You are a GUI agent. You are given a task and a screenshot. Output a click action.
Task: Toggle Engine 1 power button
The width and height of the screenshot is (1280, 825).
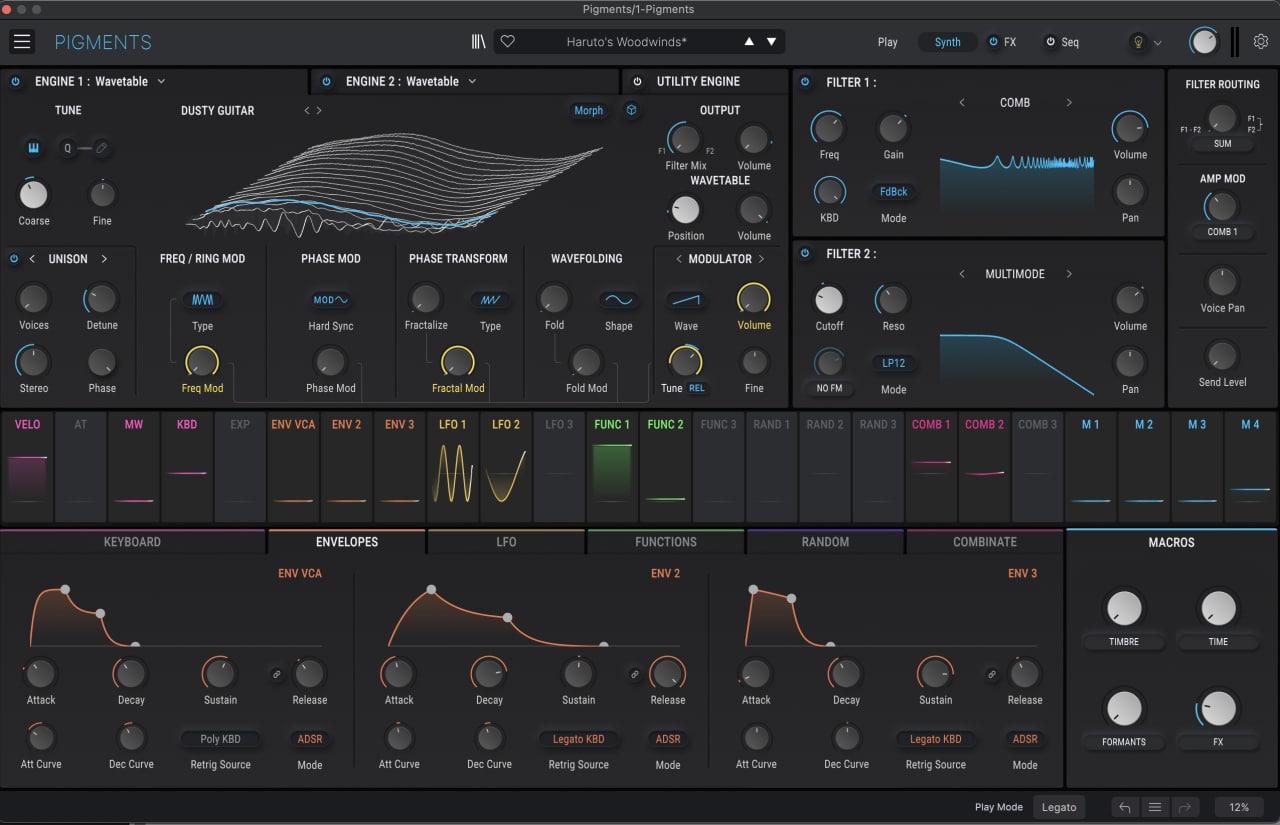14,81
